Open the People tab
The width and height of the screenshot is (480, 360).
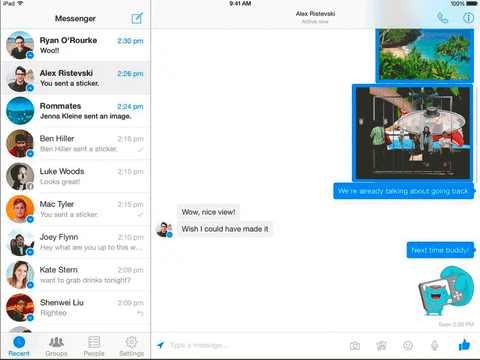pos(94,346)
